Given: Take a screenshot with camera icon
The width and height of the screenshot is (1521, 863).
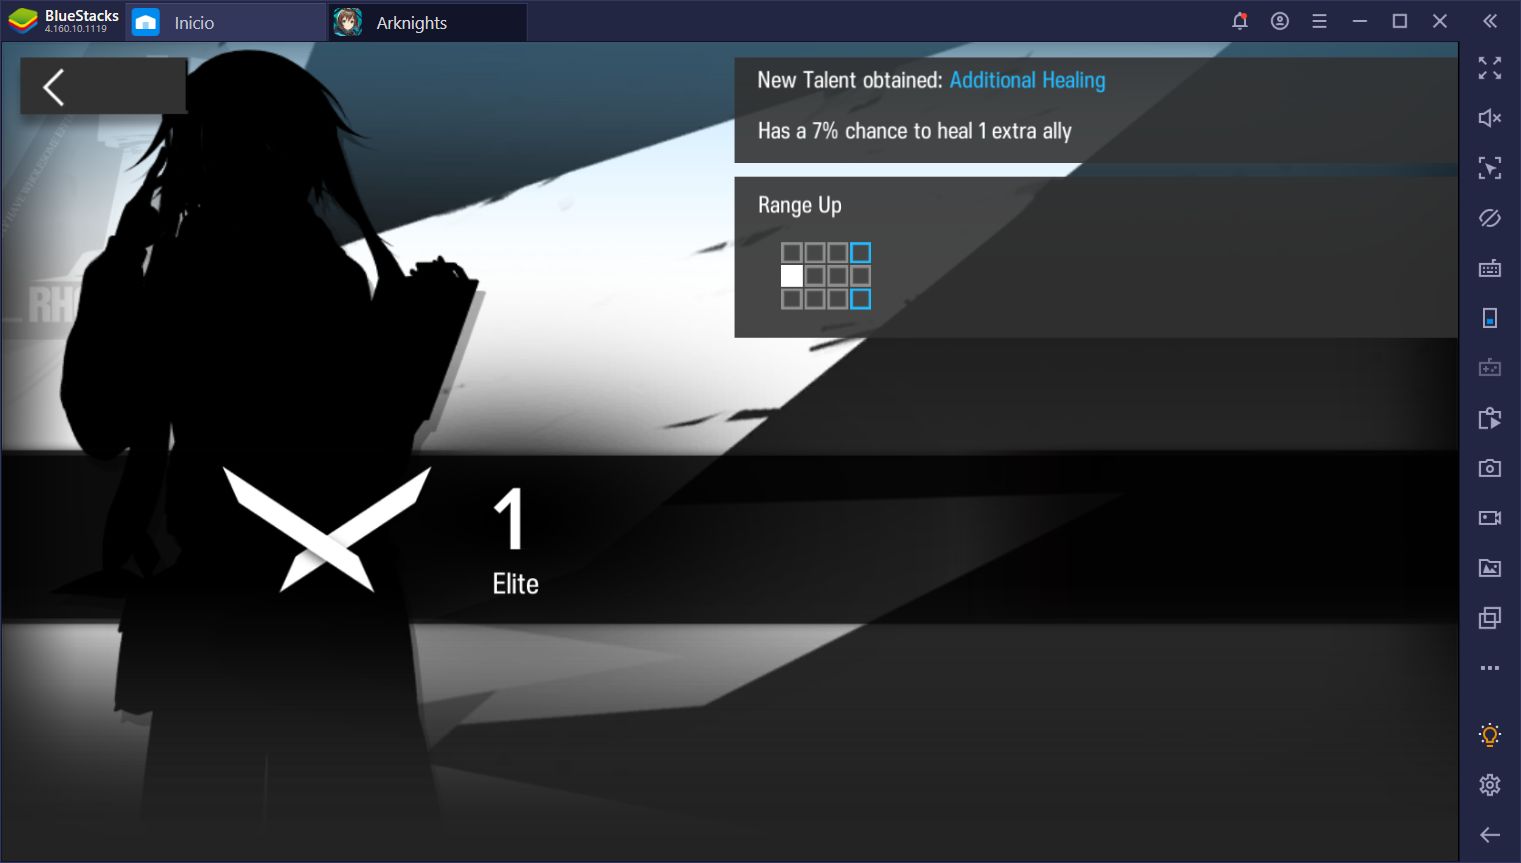Looking at the screenshot, I should [1490, 468].
